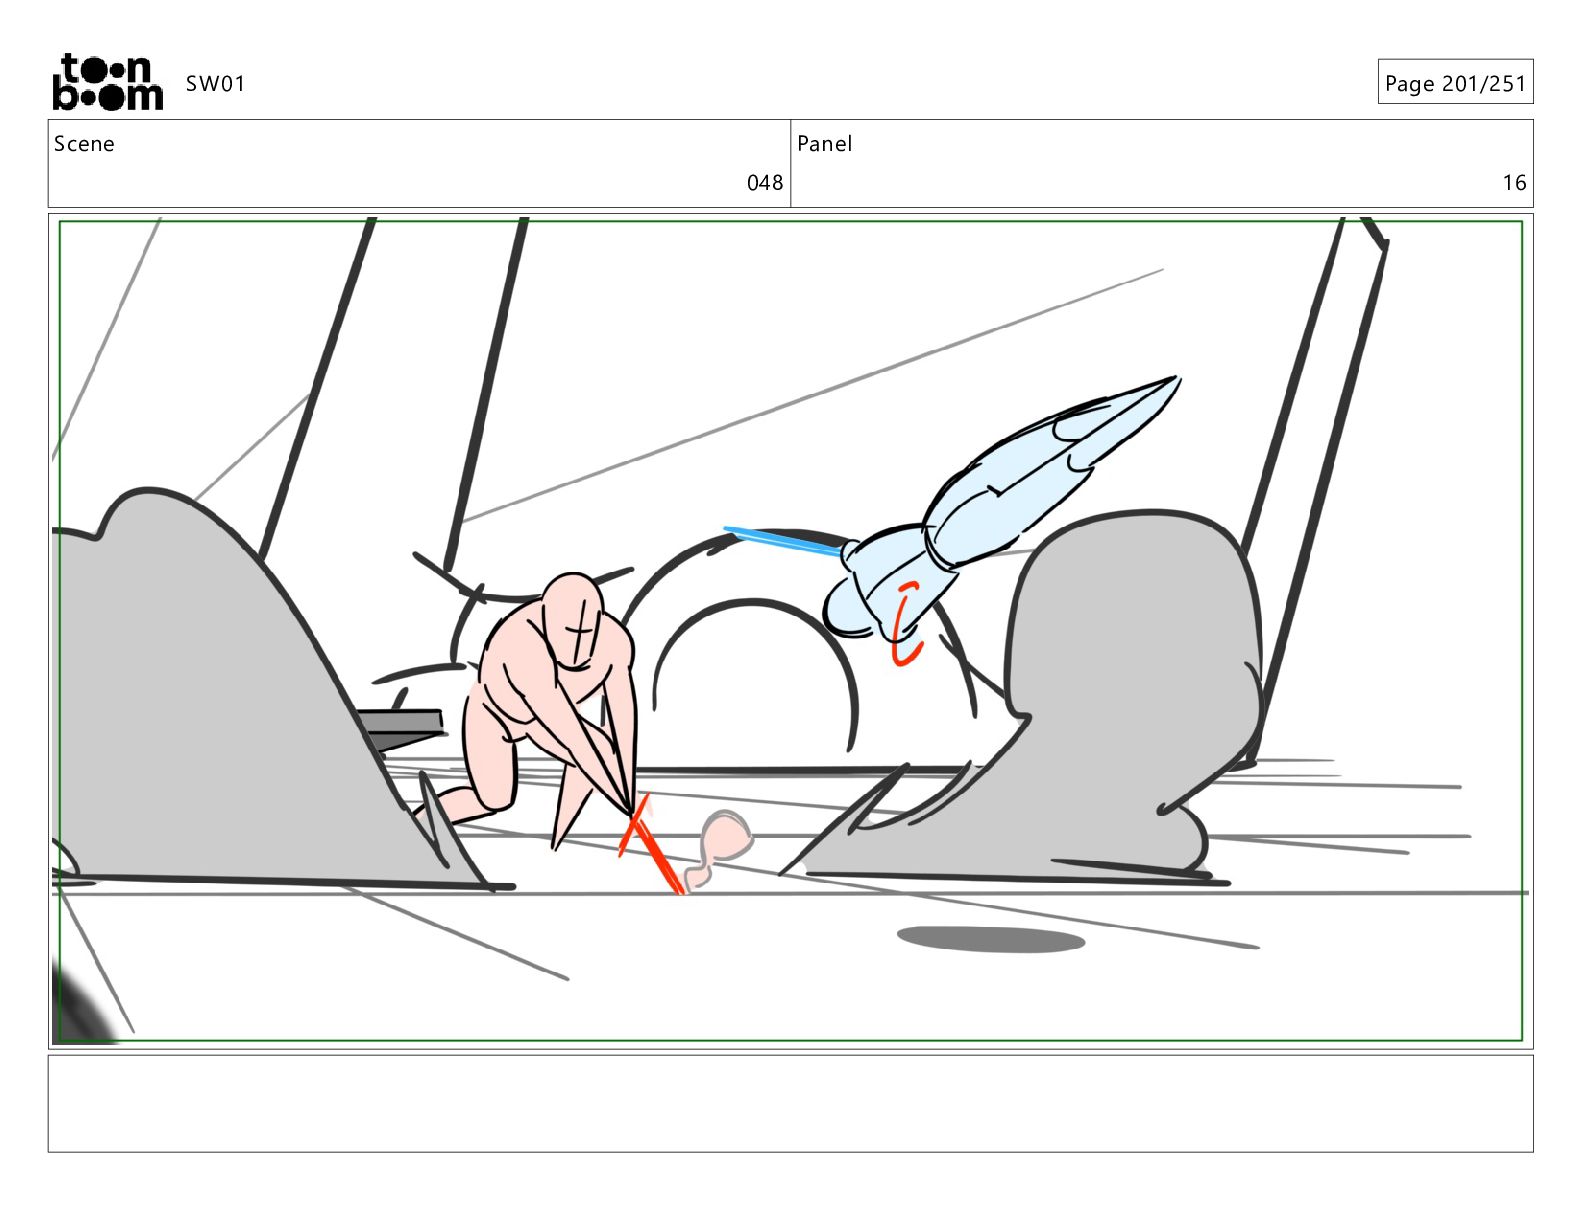Click the Scene label
Screen dimensions: 1584x1224
pyautogui.click(x=84, y=144)
